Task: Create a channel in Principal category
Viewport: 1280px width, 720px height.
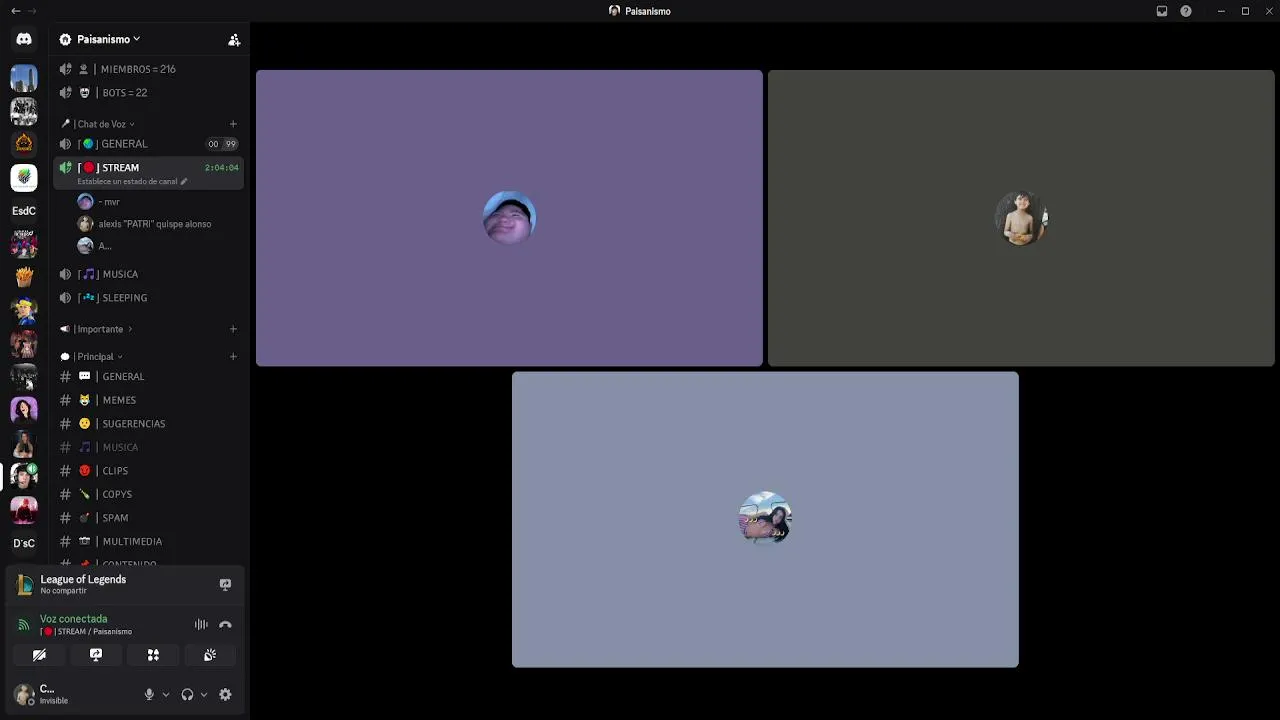Action: coord(233,357)
